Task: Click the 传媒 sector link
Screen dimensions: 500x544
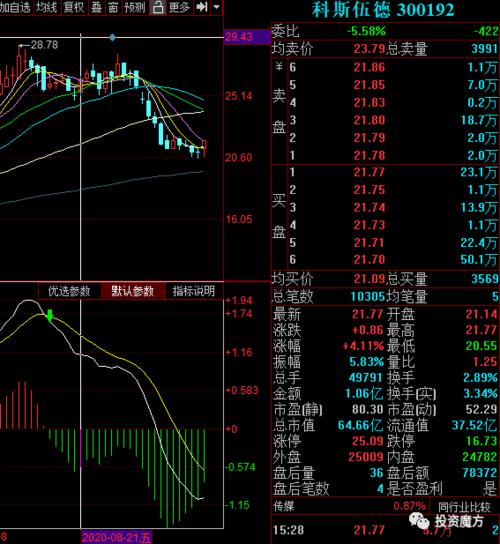Action: coord(283,507)
